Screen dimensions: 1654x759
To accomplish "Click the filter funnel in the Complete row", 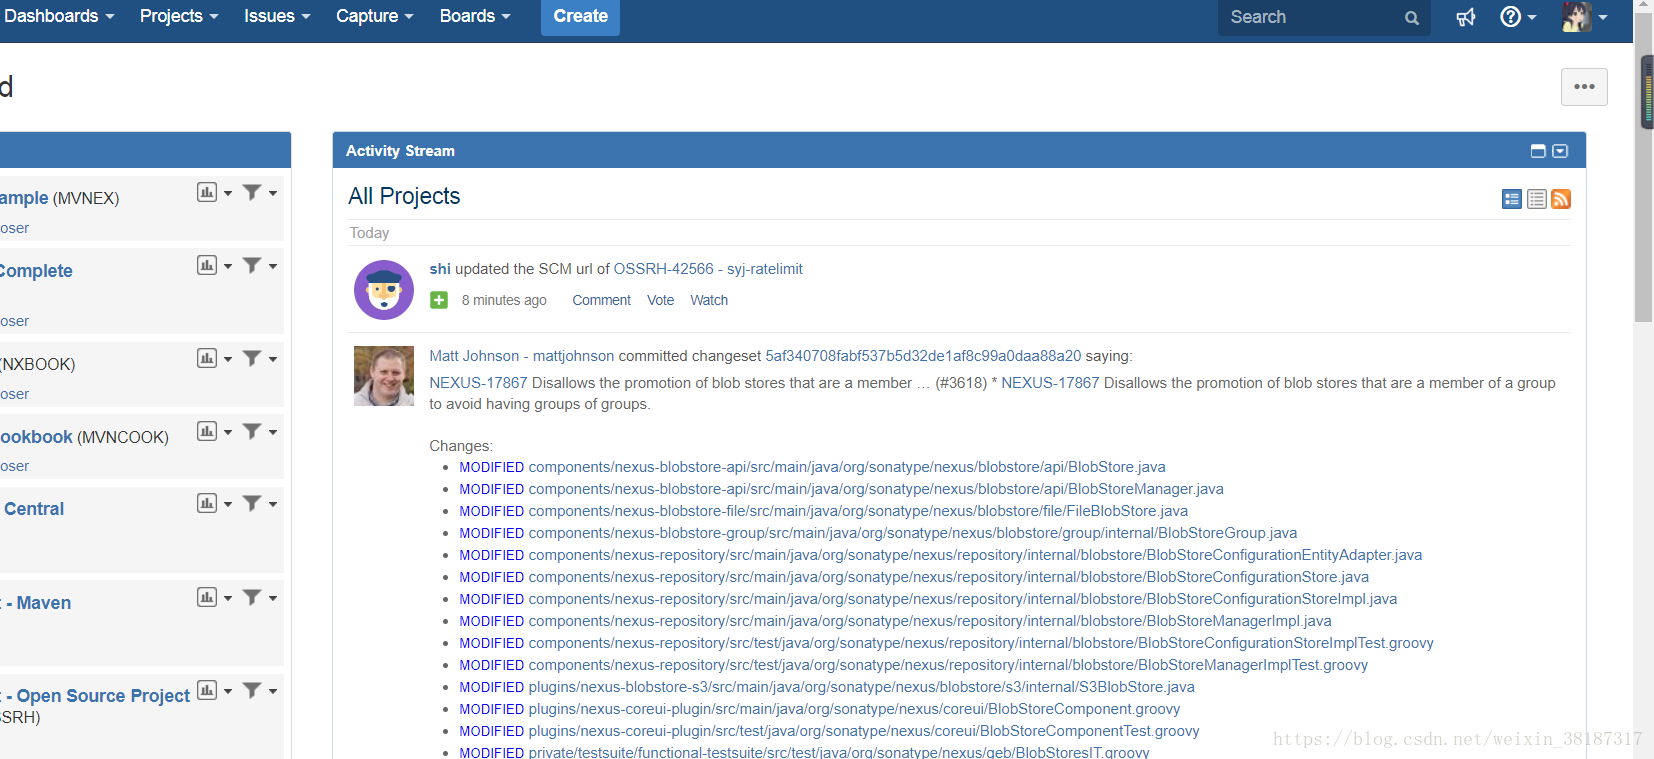I will click(252, 265).
